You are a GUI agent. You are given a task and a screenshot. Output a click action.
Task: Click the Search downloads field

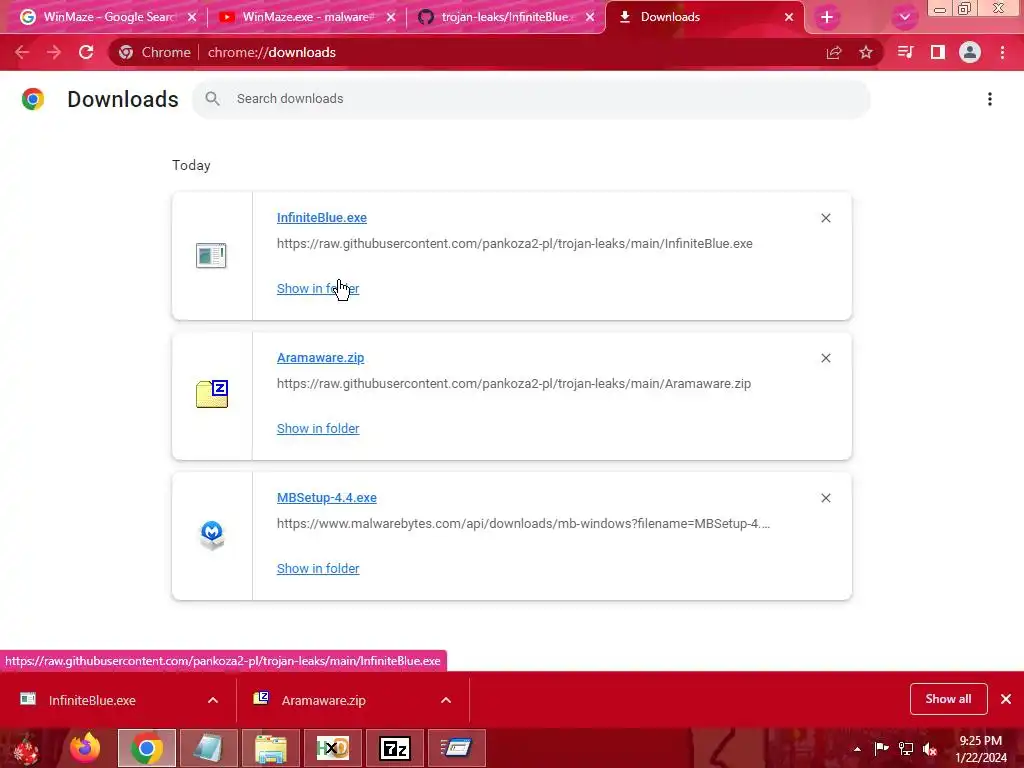click(531, 99)
